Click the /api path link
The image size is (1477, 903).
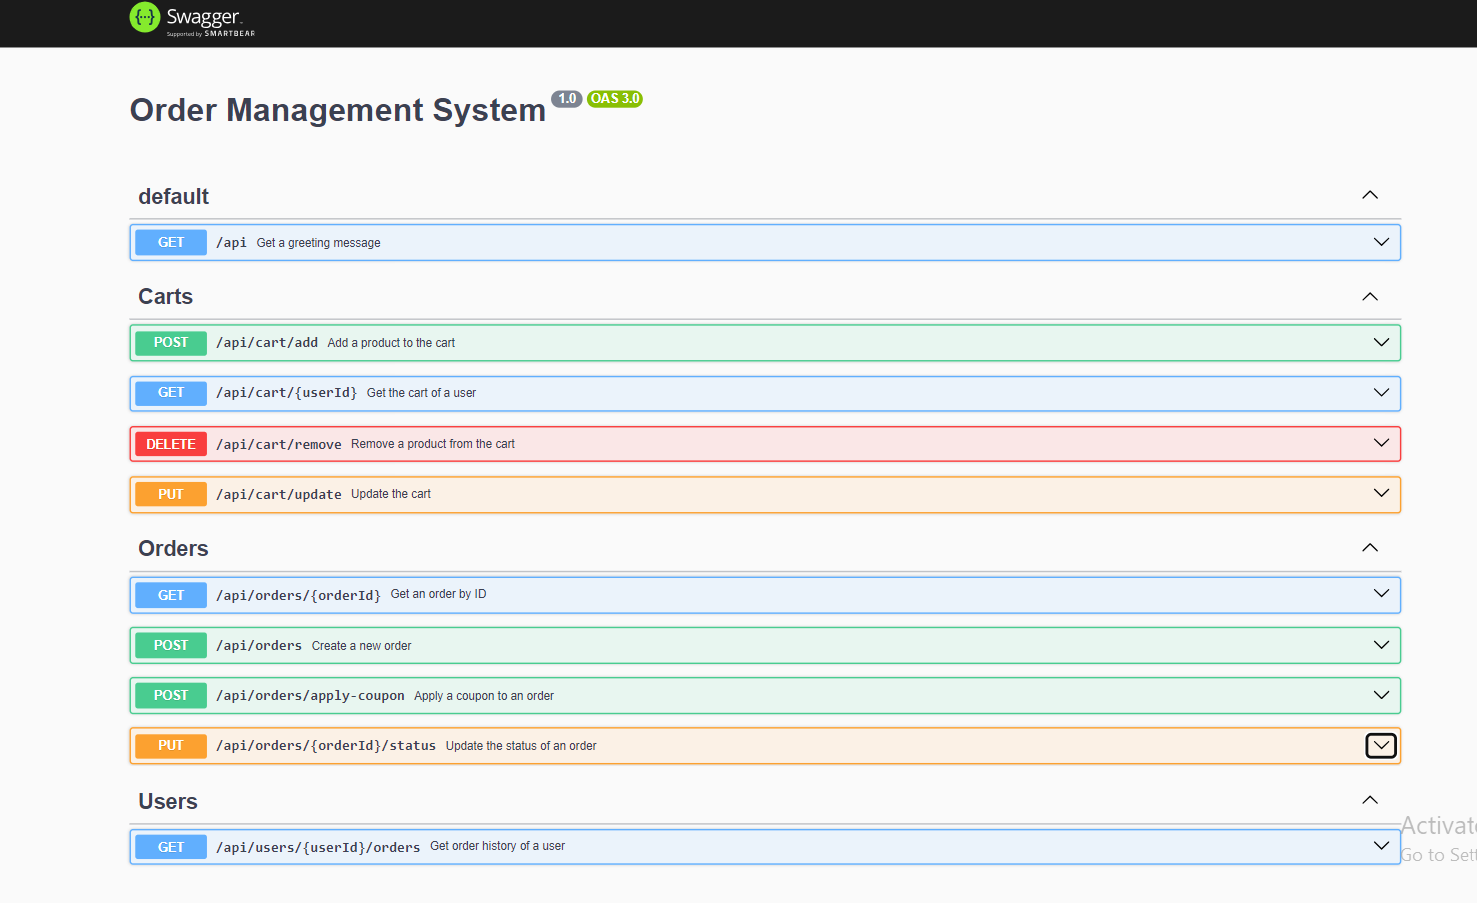coord(231,243)
